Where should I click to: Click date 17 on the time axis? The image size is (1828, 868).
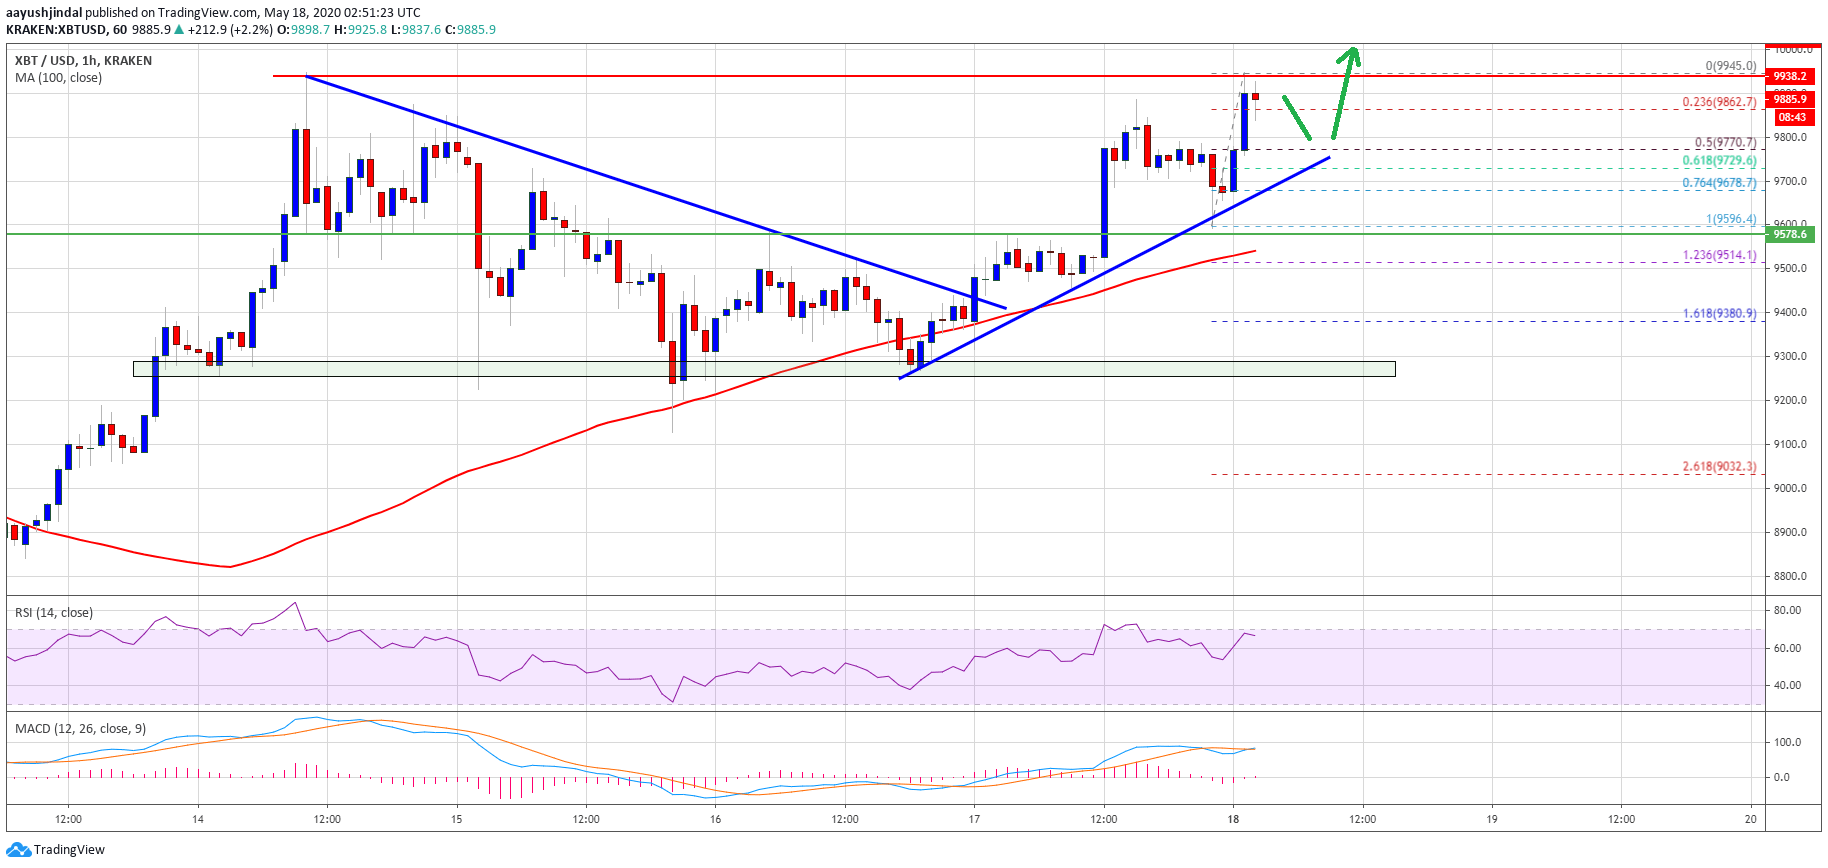974,819
